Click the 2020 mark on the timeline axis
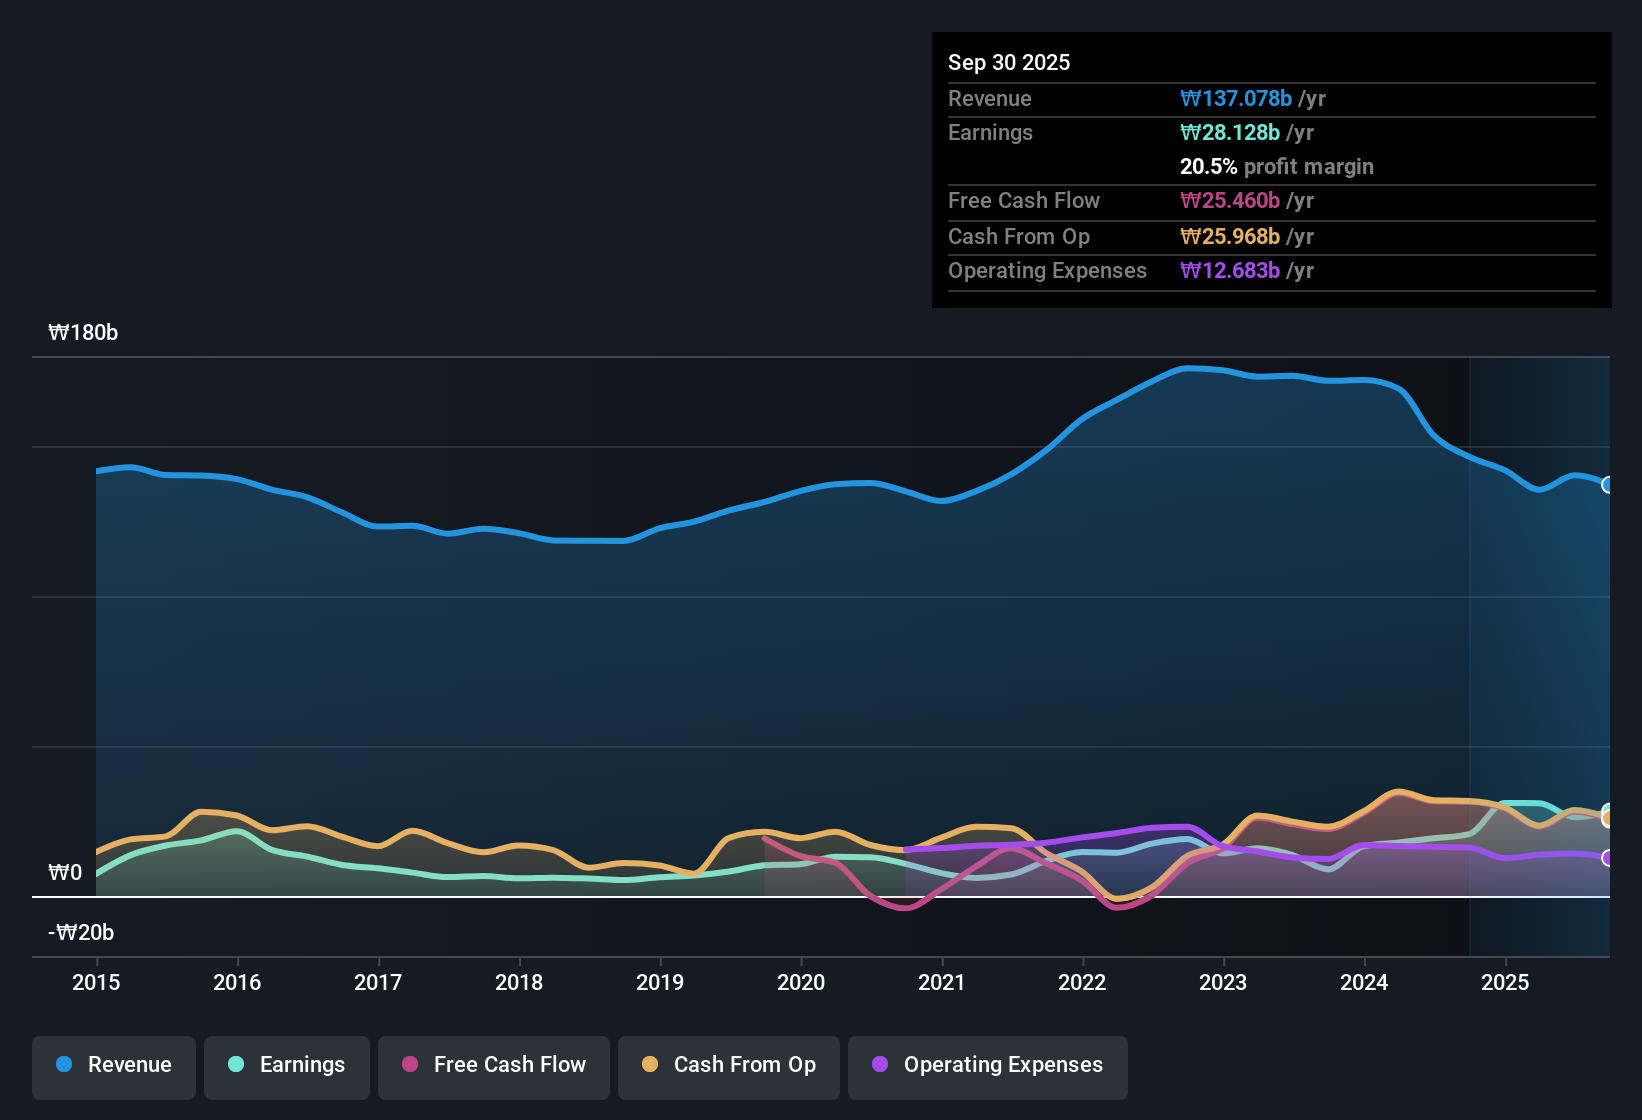This screenshot has width=1642, height=1120. (801, 983)
